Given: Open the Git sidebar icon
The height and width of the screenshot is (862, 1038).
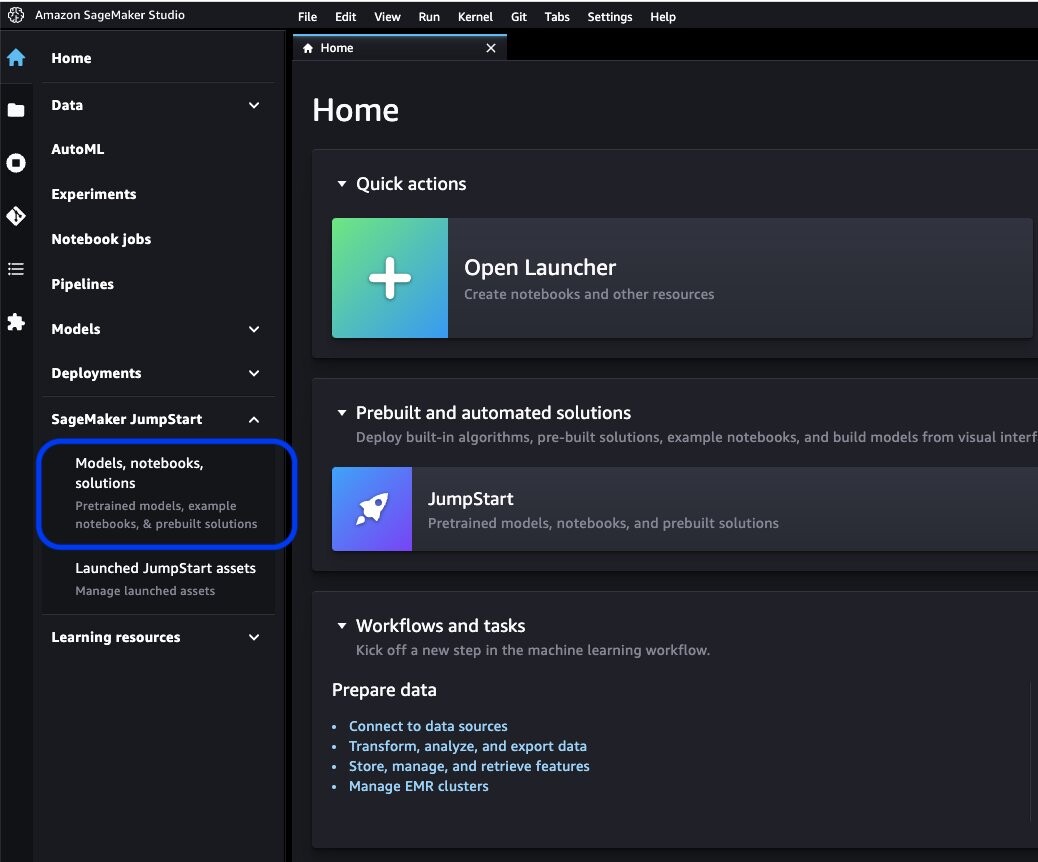Looking at the screenshot, I should coord(16,216).
